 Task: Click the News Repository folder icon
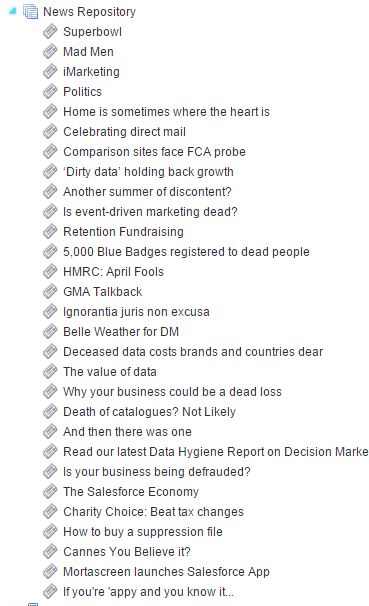[x=31, y=12]
